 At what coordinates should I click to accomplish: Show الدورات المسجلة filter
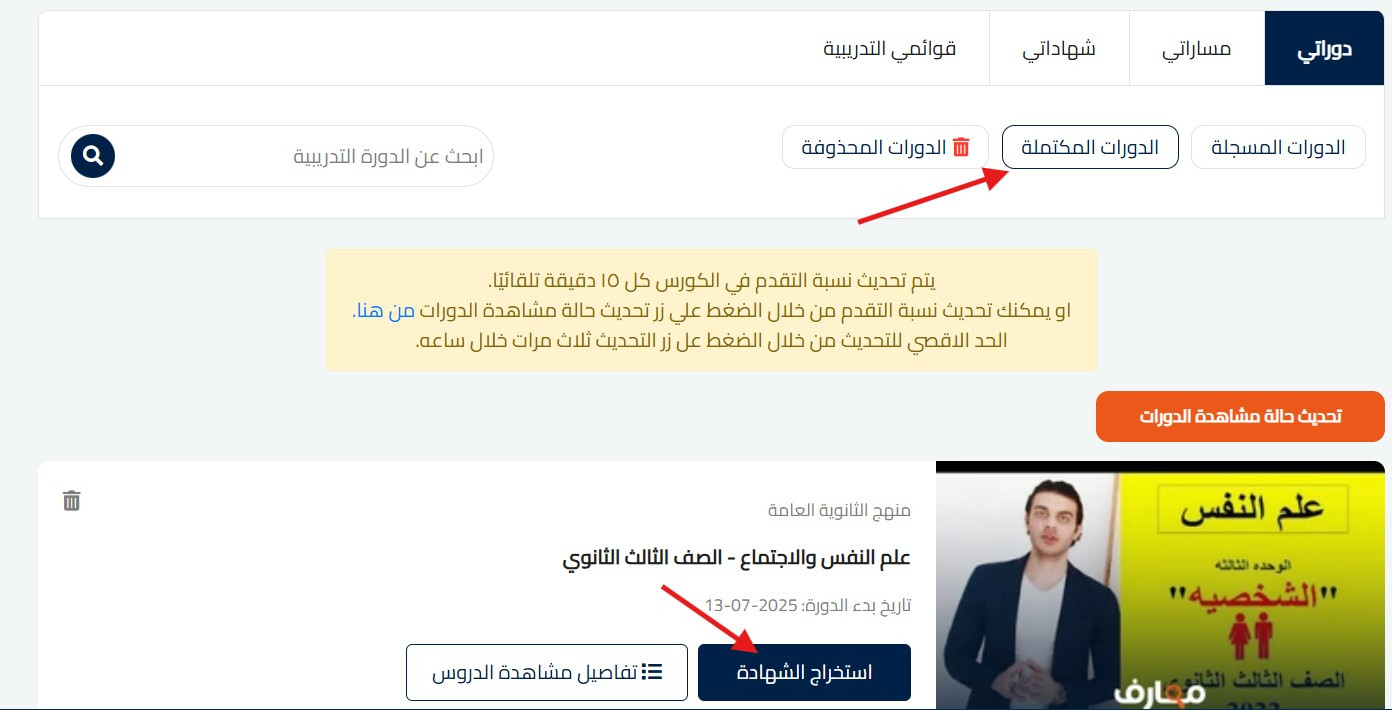(x=1278, y=147)
